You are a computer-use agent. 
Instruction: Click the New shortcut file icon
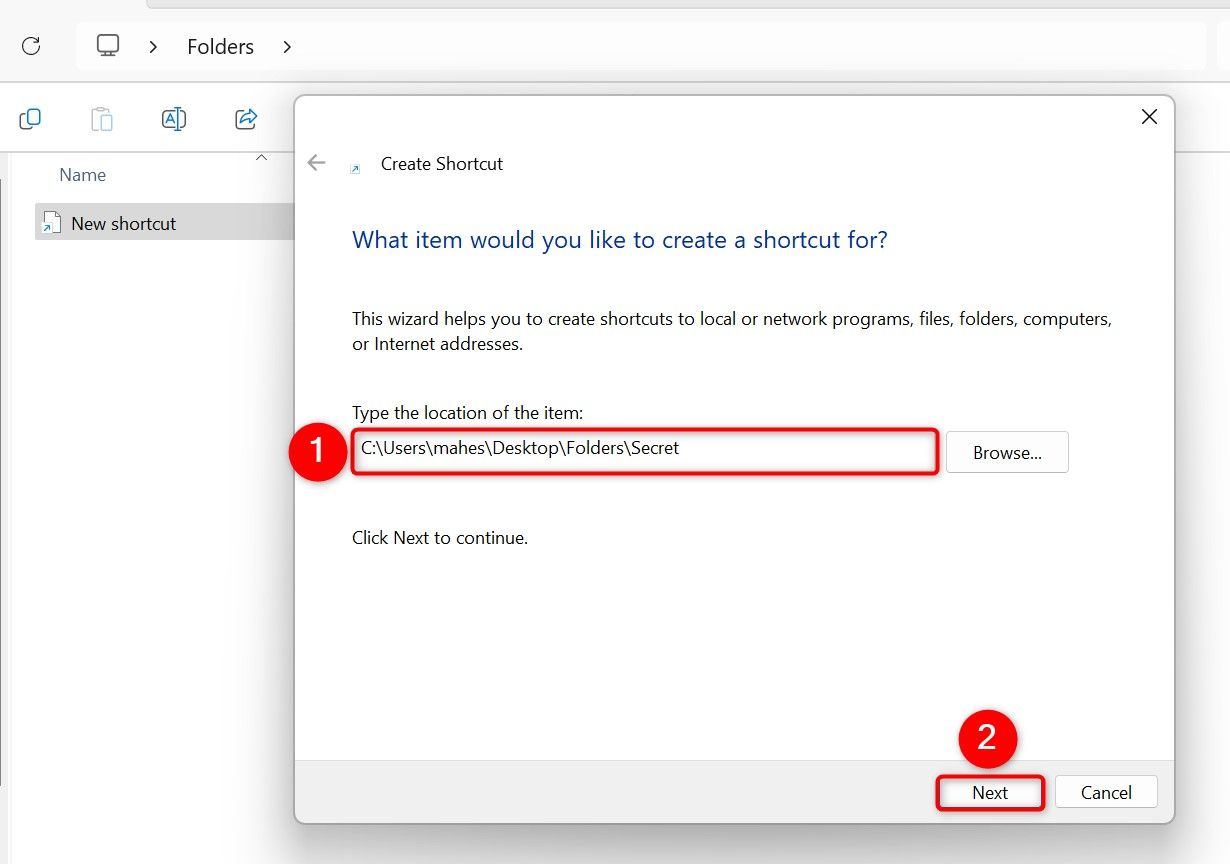point(51,223)
